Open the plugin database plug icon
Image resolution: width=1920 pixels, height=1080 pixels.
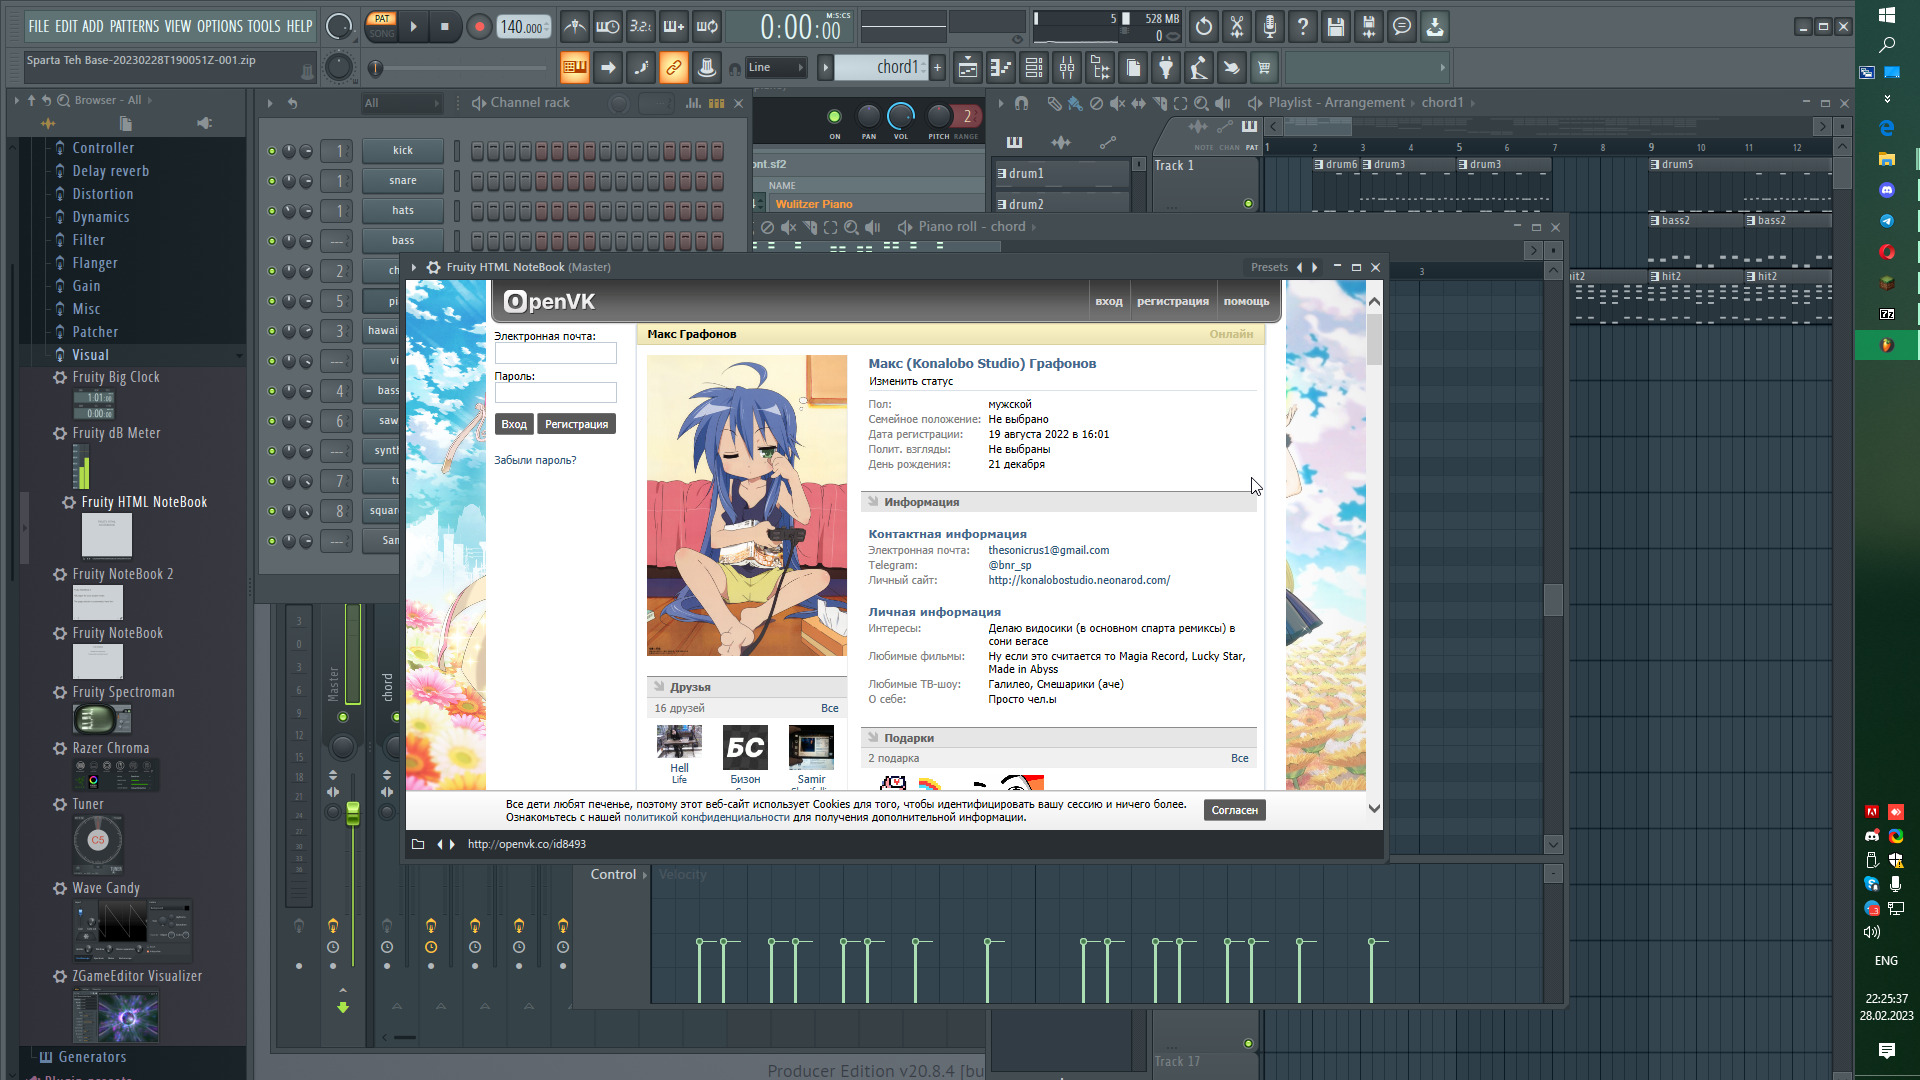[1166, 68]
